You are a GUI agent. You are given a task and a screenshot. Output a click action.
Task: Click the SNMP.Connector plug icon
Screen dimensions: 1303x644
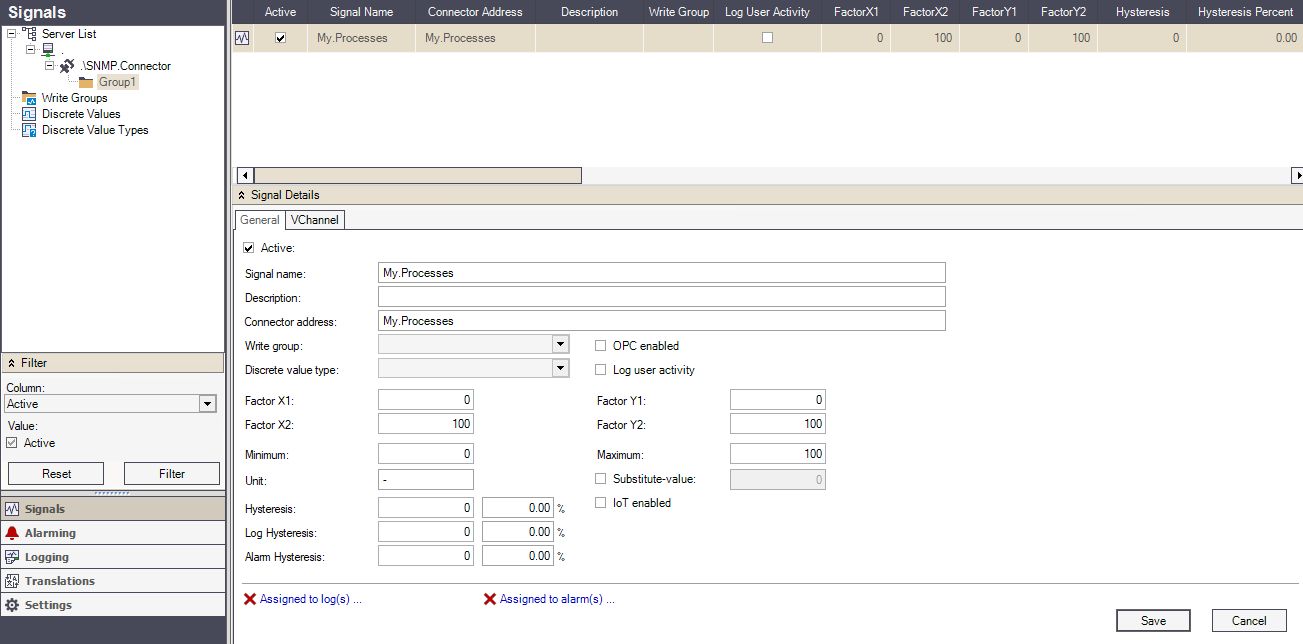67,66
